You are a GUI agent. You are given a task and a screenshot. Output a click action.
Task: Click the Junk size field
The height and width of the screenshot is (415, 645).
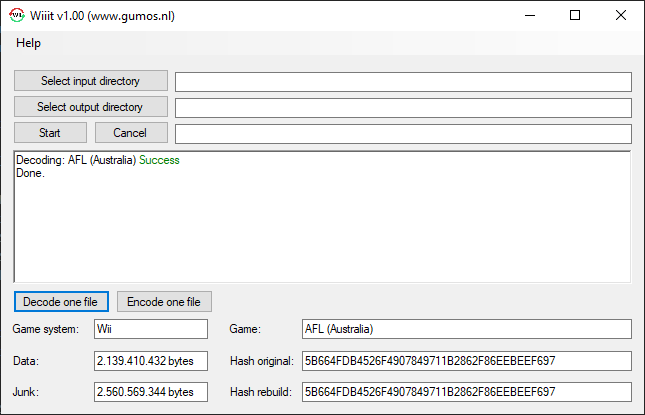coord(150,391)
